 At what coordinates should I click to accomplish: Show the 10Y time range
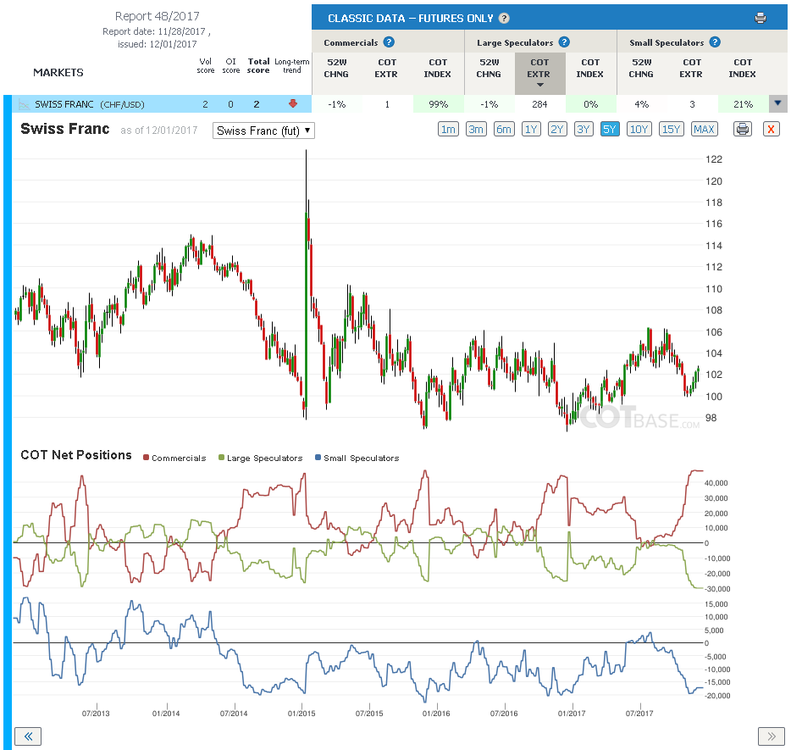639,129
